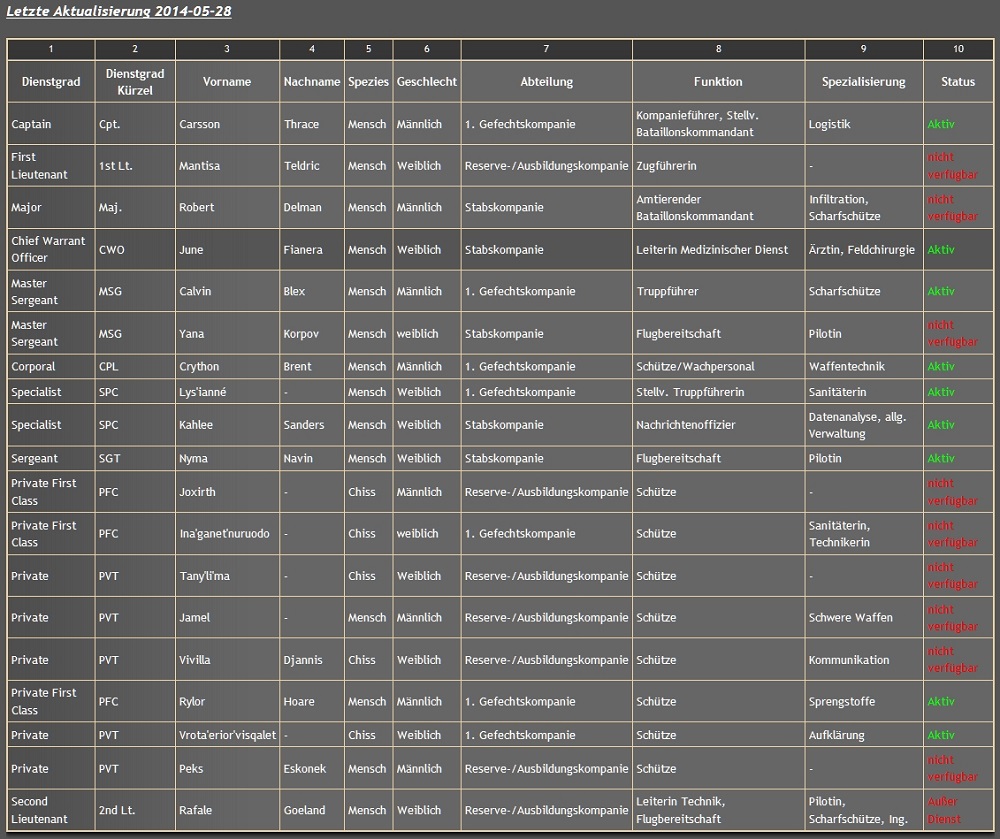Click the first name "Carsson"
This screenshot has width=1000, height=839.
[x=199, y=124]
